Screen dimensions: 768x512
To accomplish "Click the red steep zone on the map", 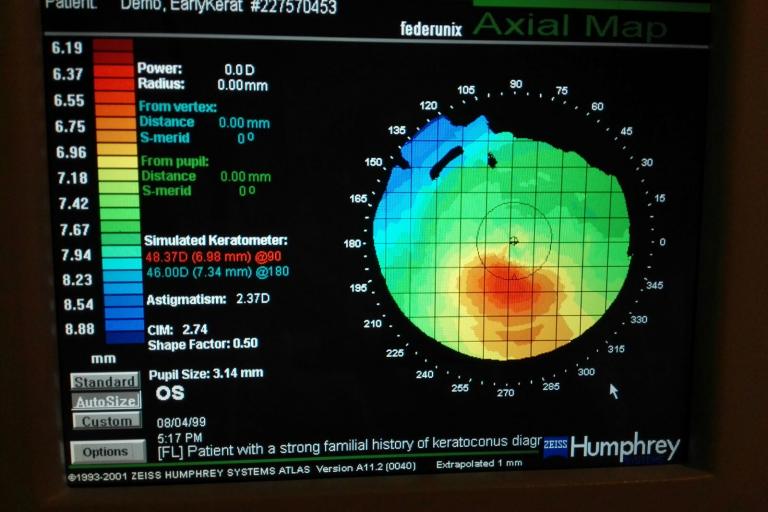I will pos(505,293).
